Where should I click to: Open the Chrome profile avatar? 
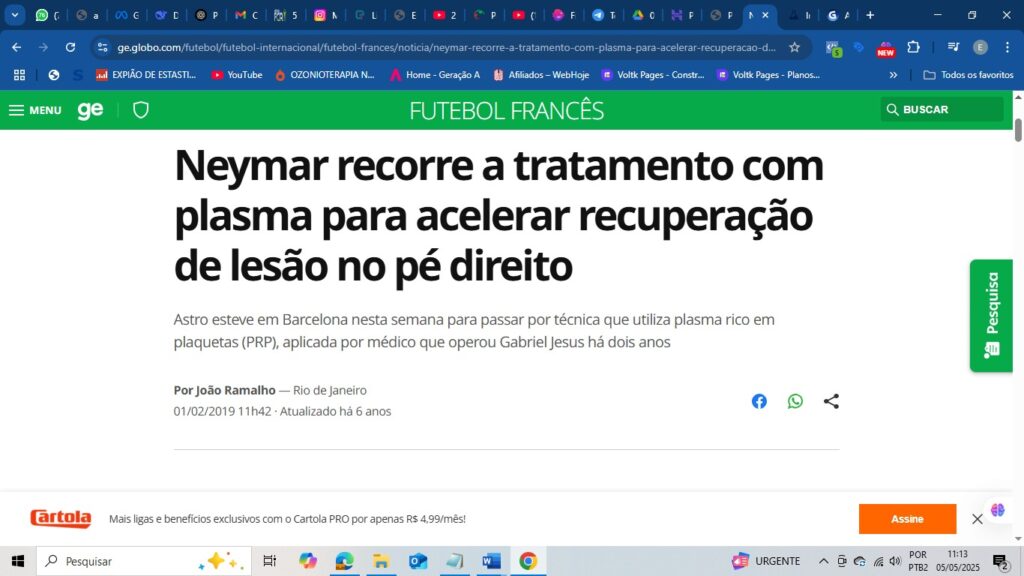(980, 47)
